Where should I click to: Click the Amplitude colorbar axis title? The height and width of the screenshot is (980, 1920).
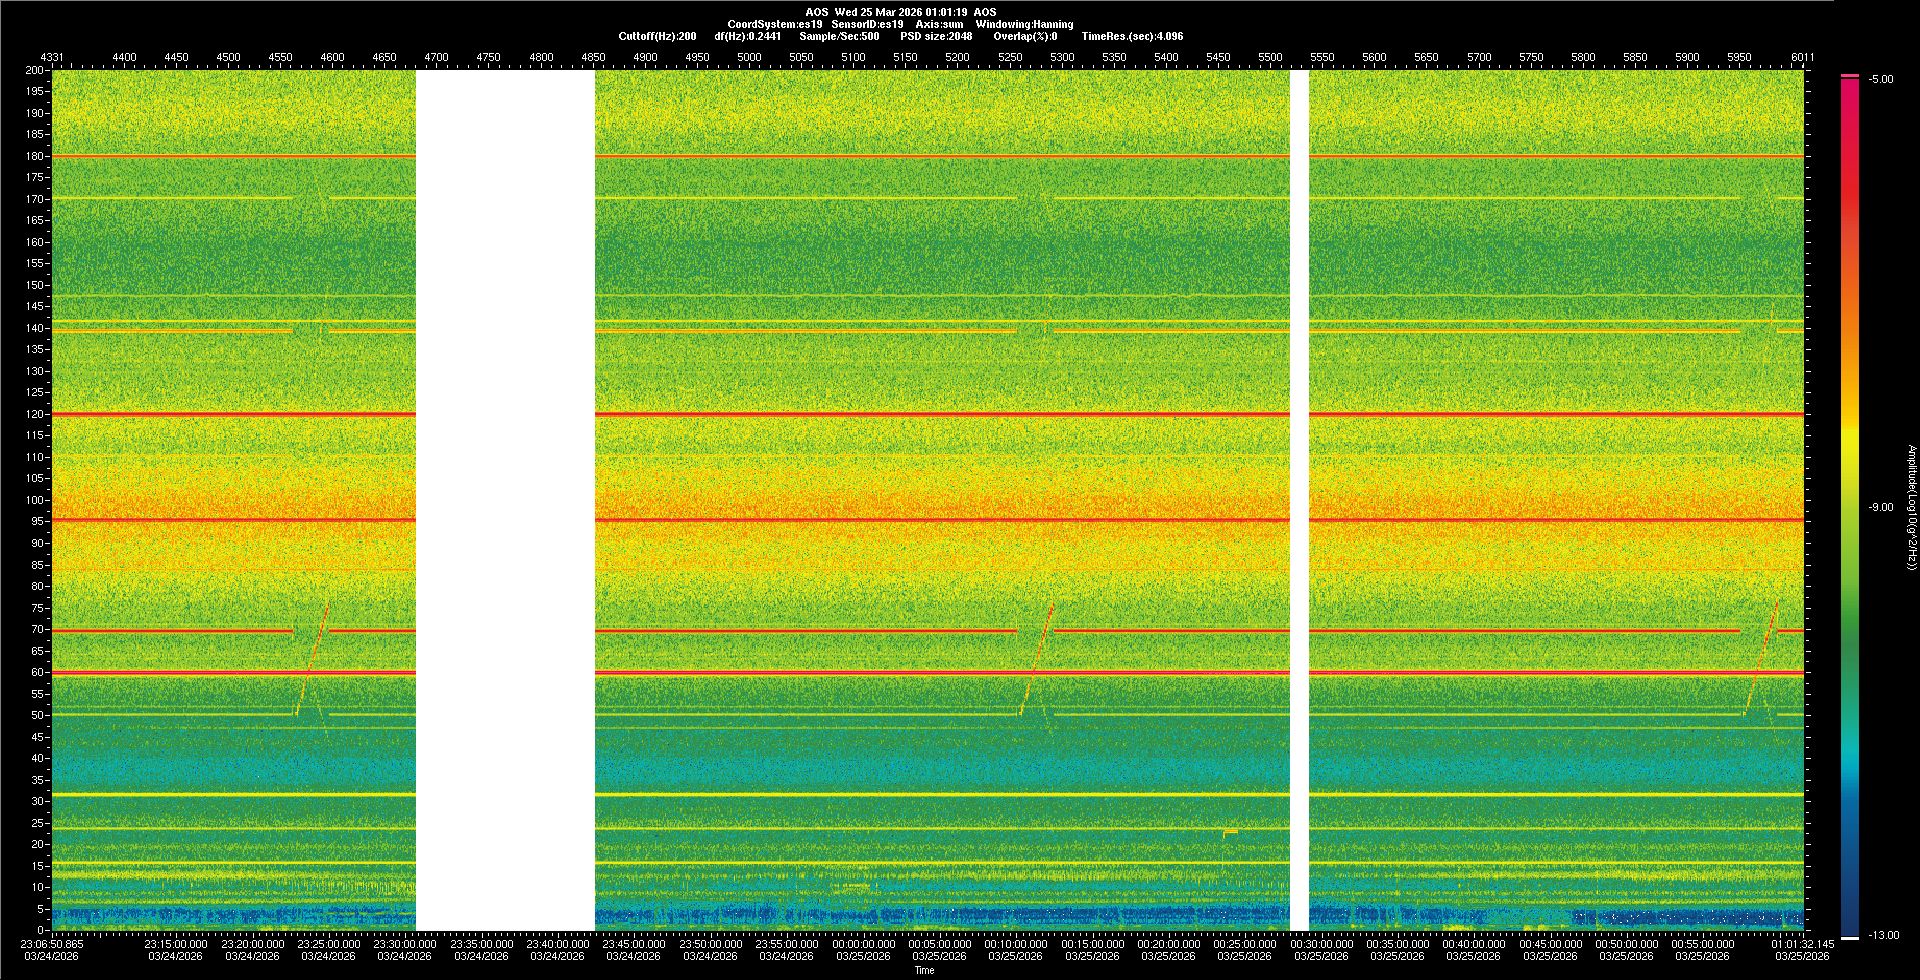click(x=1911, y=507)
